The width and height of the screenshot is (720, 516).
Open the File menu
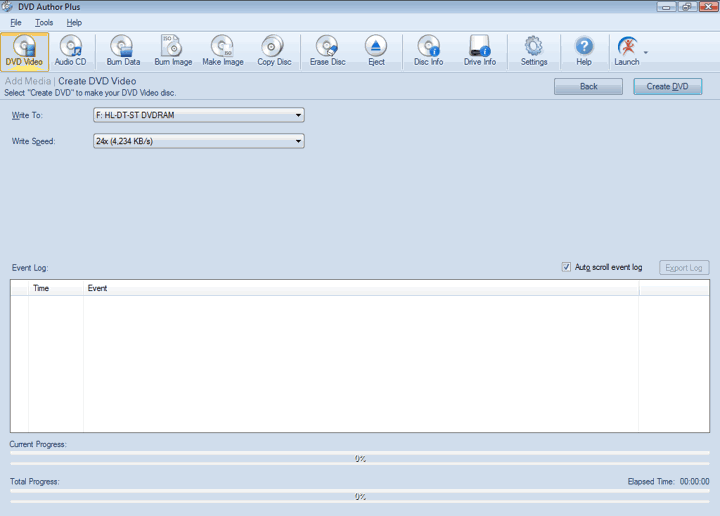[x=16, y=22]
